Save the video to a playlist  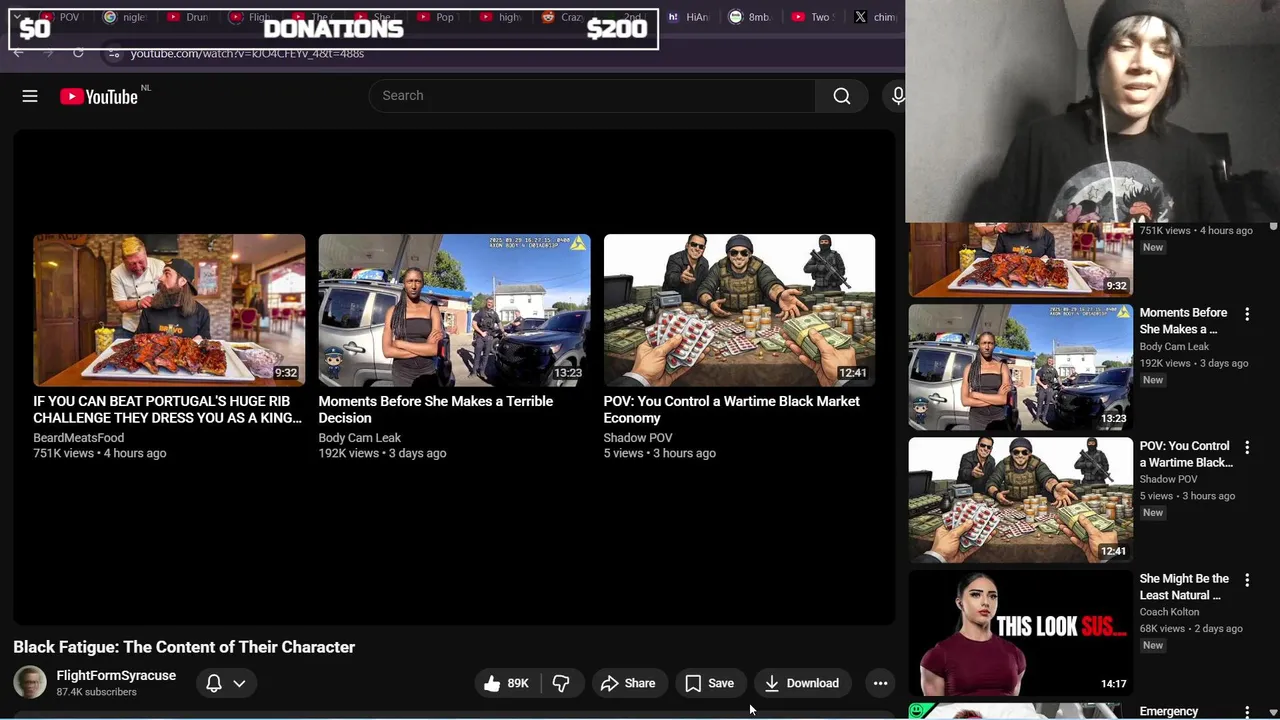point(710,684)
